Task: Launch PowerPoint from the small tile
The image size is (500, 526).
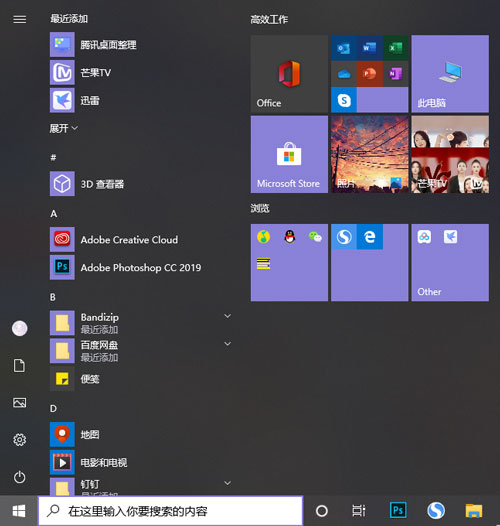Action: point(369,74)
